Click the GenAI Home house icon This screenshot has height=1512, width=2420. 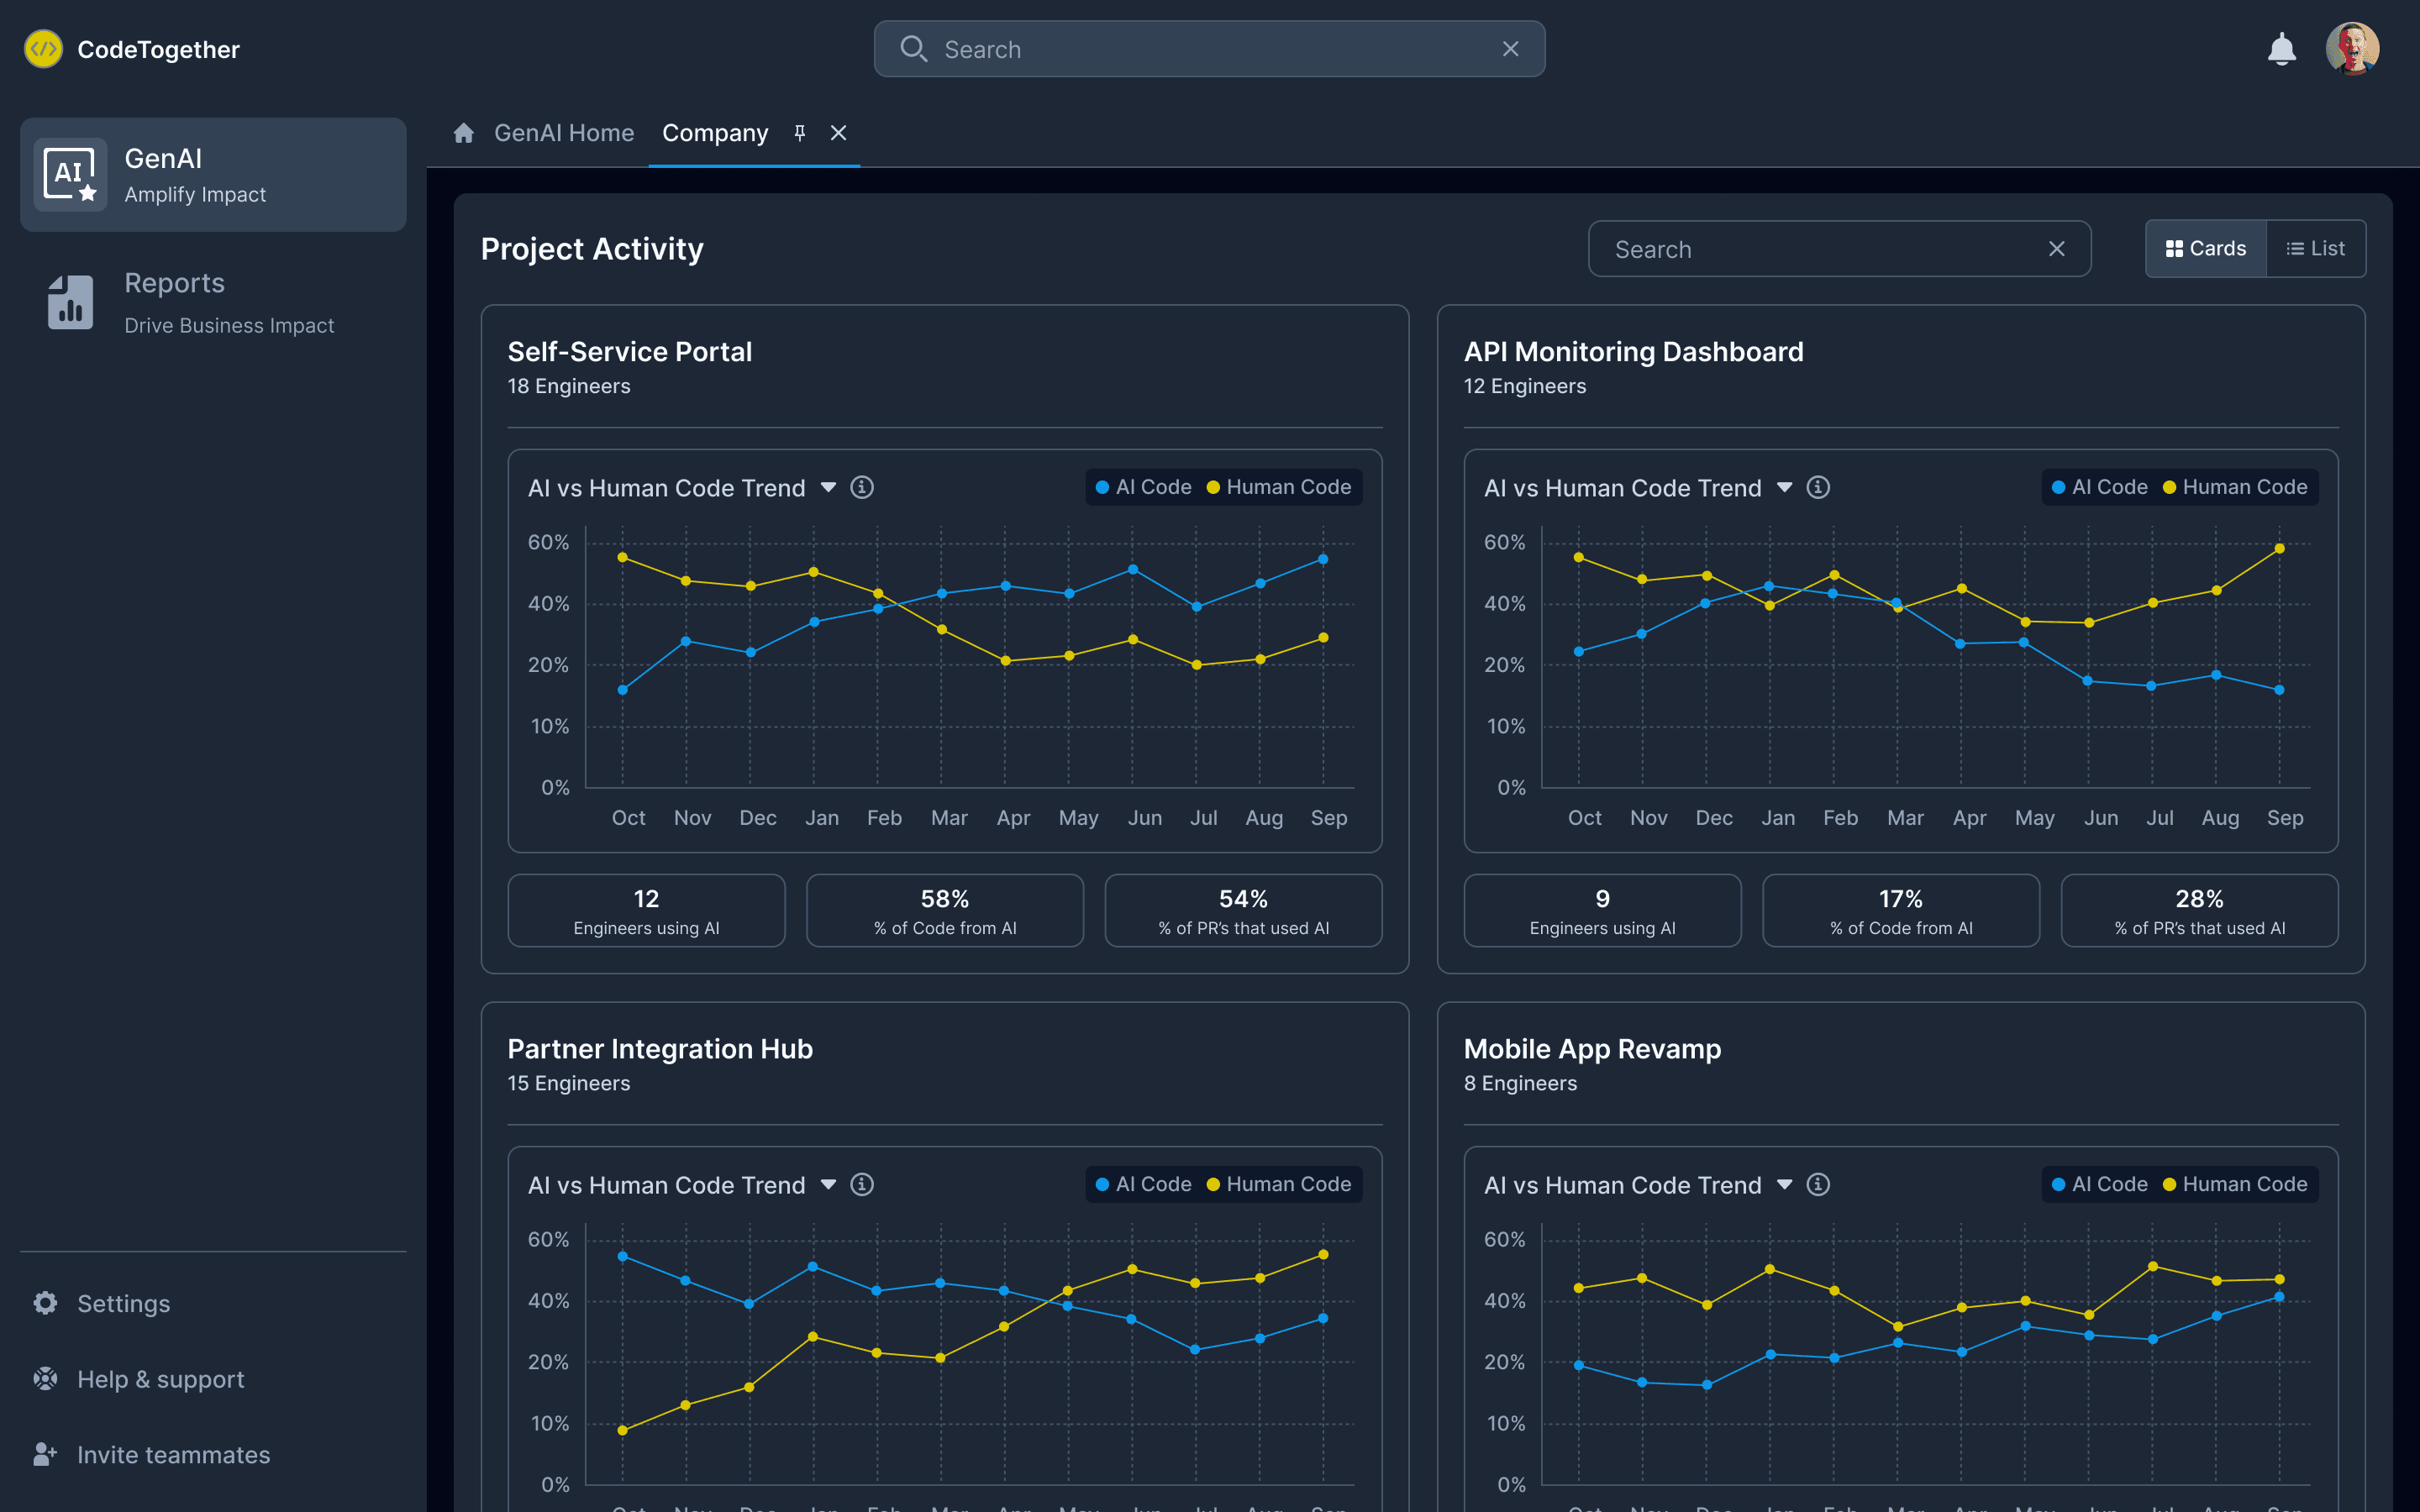pyautogui.click(x=463, y=133)
